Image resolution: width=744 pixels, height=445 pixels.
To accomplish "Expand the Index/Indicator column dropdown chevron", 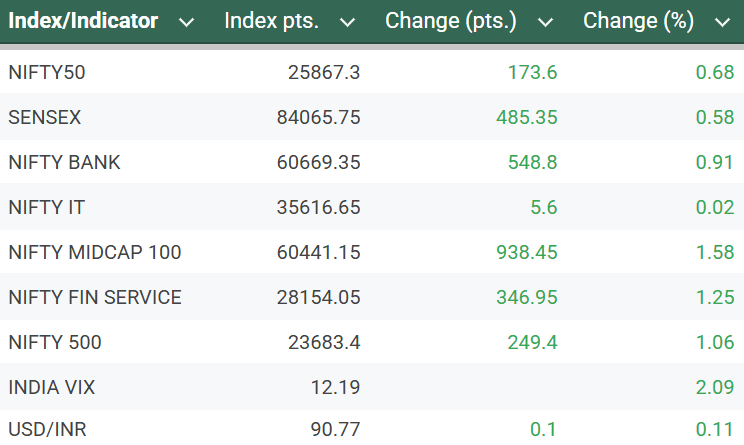I will coord(186,22).
